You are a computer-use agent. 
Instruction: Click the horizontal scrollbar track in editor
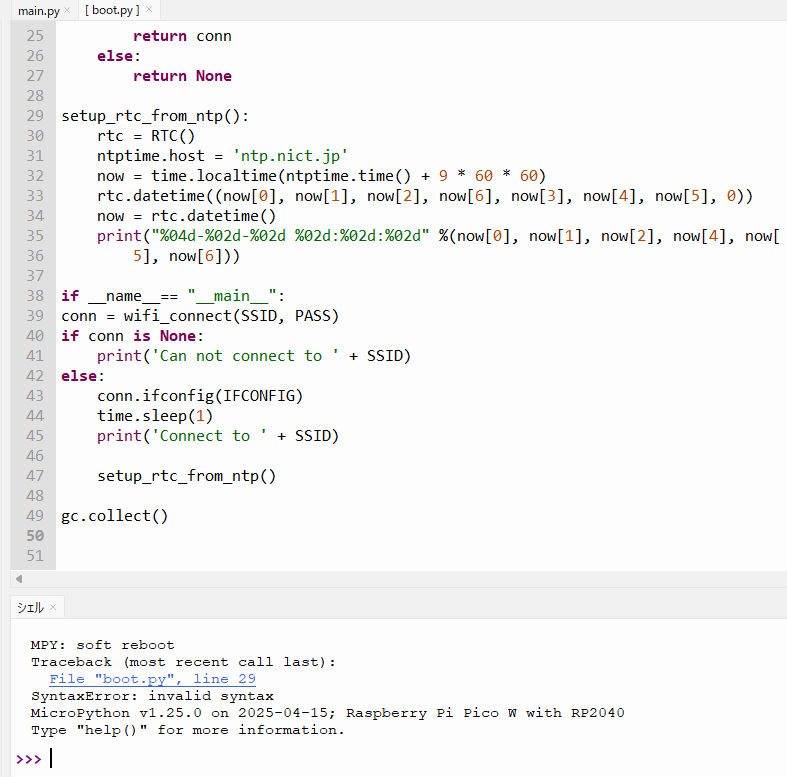pos(400,579)
